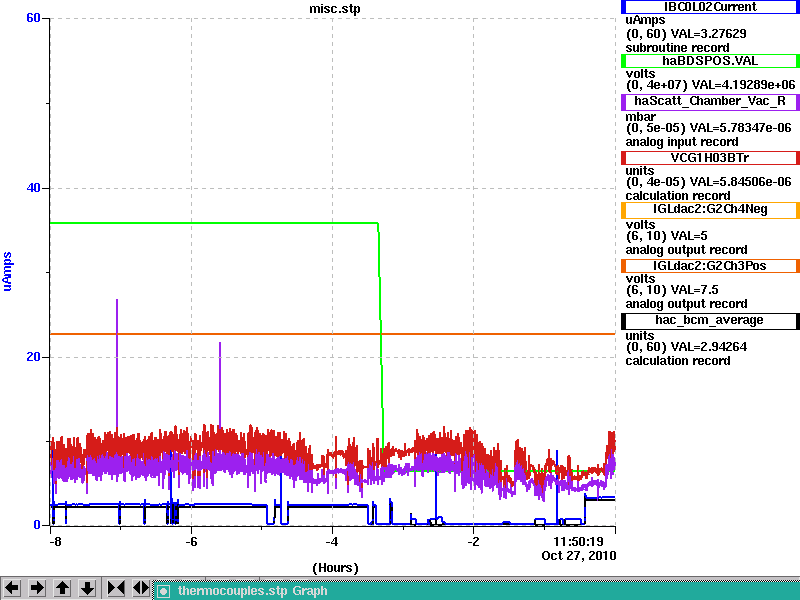Select the IGLdac2:G2Ch3Pos legend entry
Image resolution: width=800 pixels, height=600 pixels.
pos(710,266)
